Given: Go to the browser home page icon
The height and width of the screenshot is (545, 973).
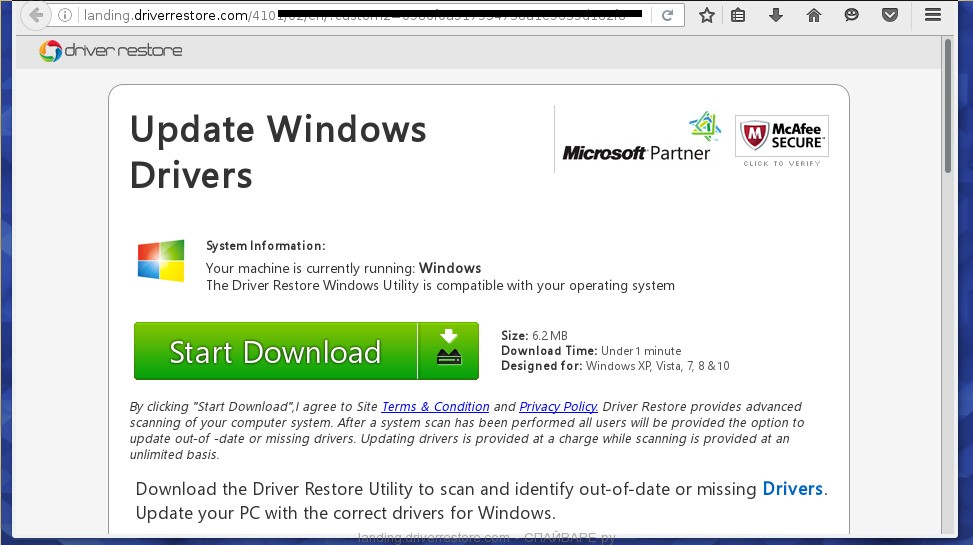Looking at the screenshot, I should (814, 15).
